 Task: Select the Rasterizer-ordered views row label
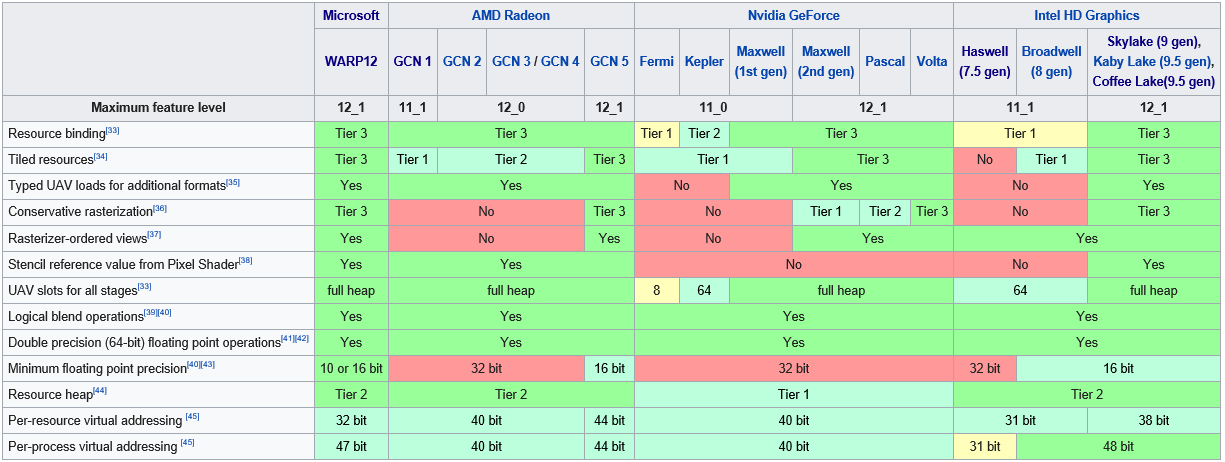click(x=77, y=238)
